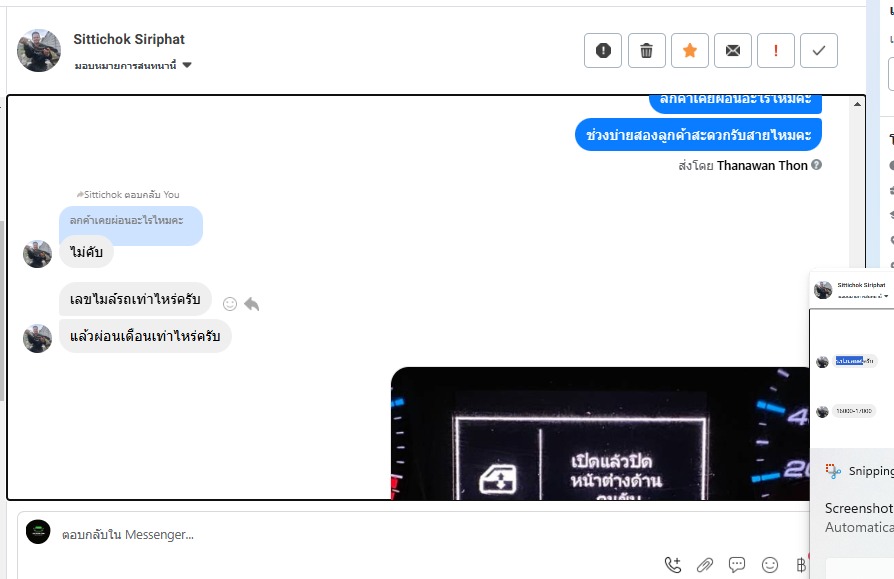The image size is (894, 579).
Task: Select the 'ไม่คับ' reply message bubble
Action: (86, 252)
